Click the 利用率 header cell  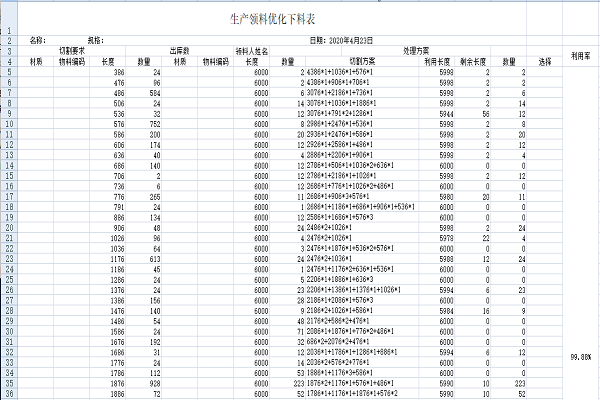pos(580,56)
